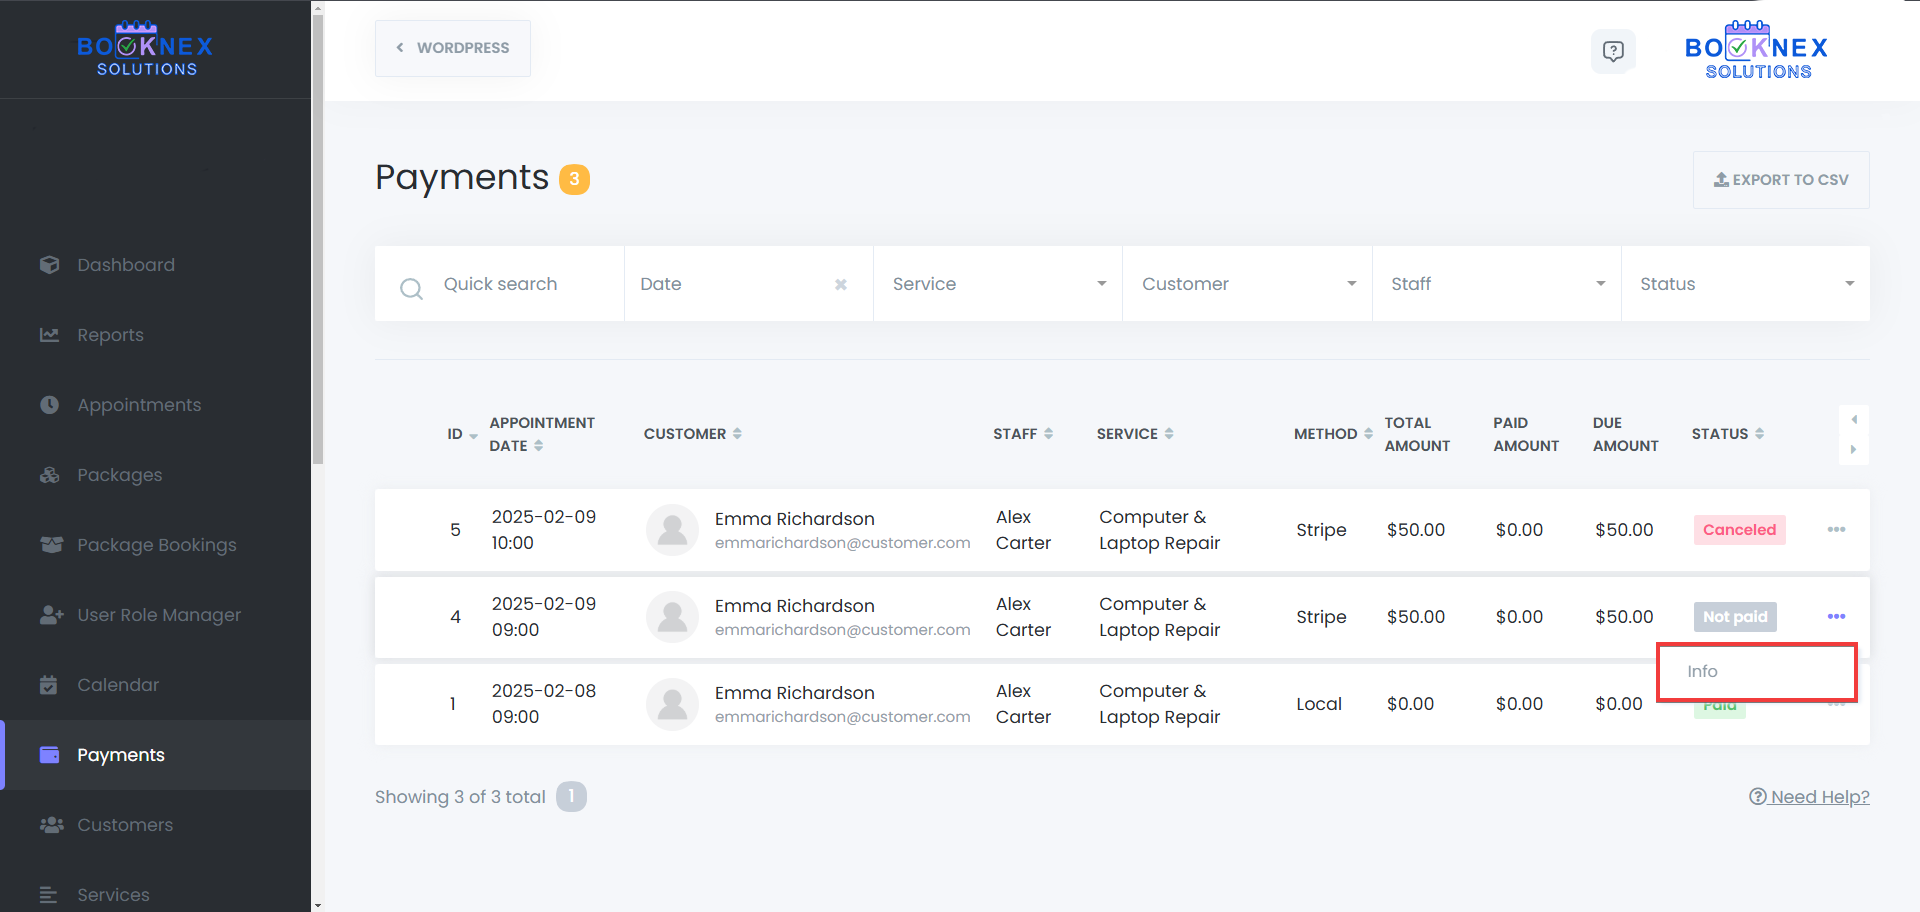
Task: Expand the Customer filter dropdown
Action: click(x=1246, y=284)
